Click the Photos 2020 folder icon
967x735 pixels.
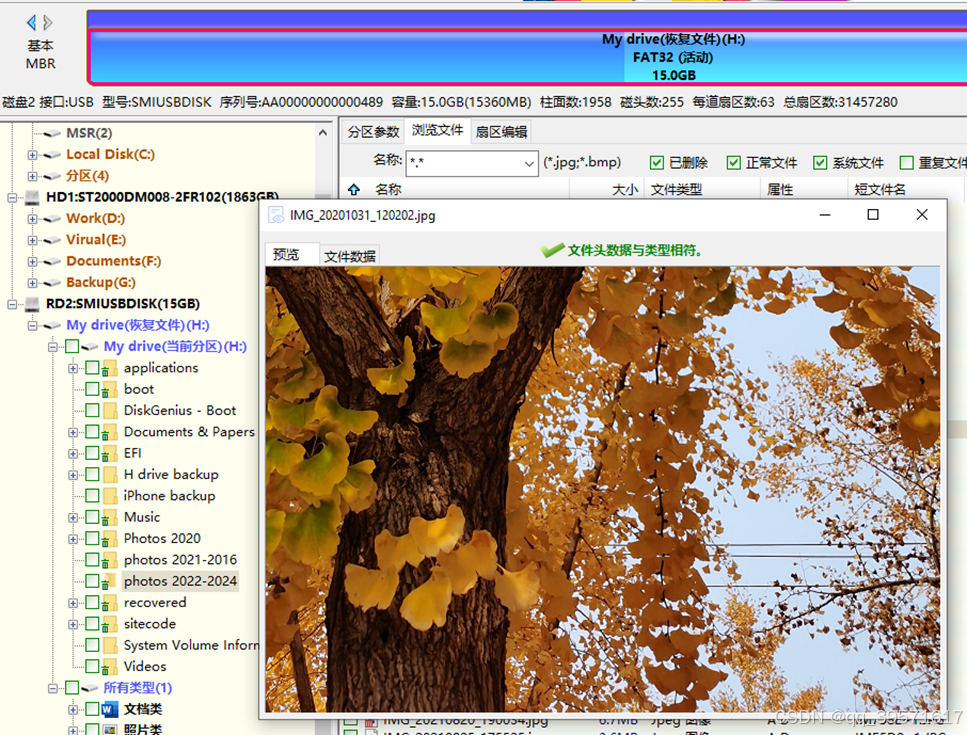pos(110,539)
